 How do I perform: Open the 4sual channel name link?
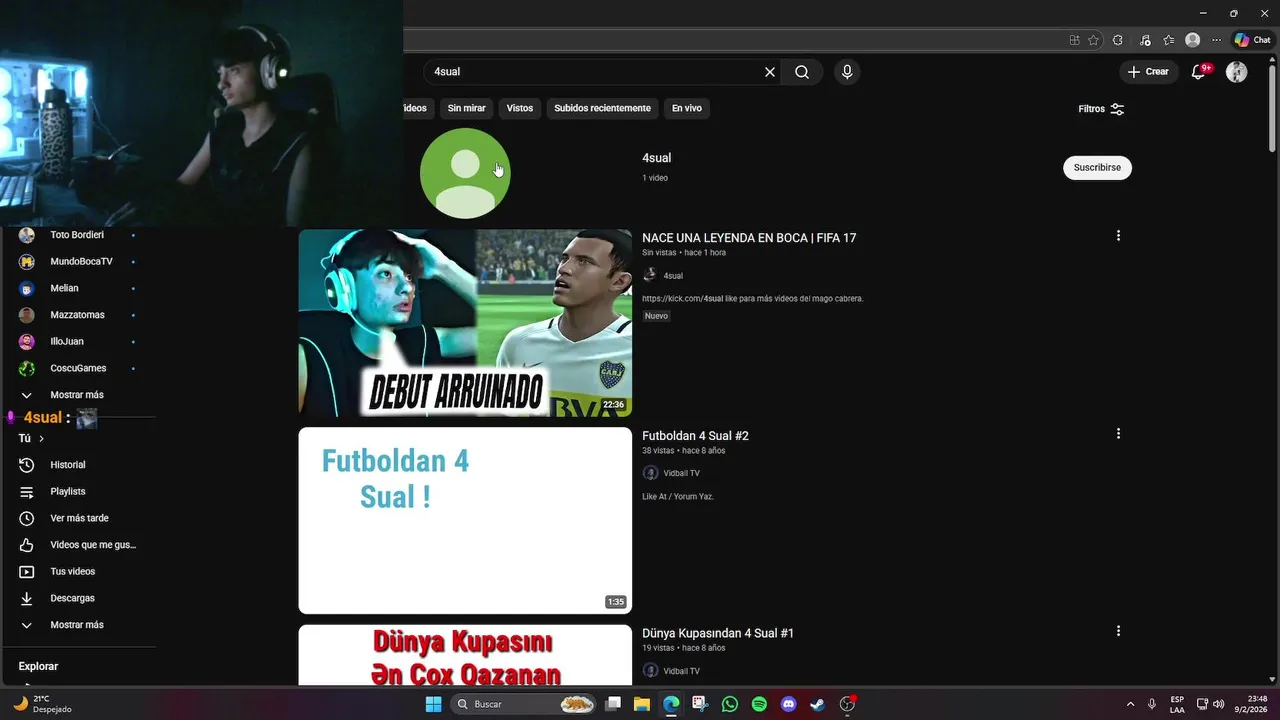[x=656, y=158]
